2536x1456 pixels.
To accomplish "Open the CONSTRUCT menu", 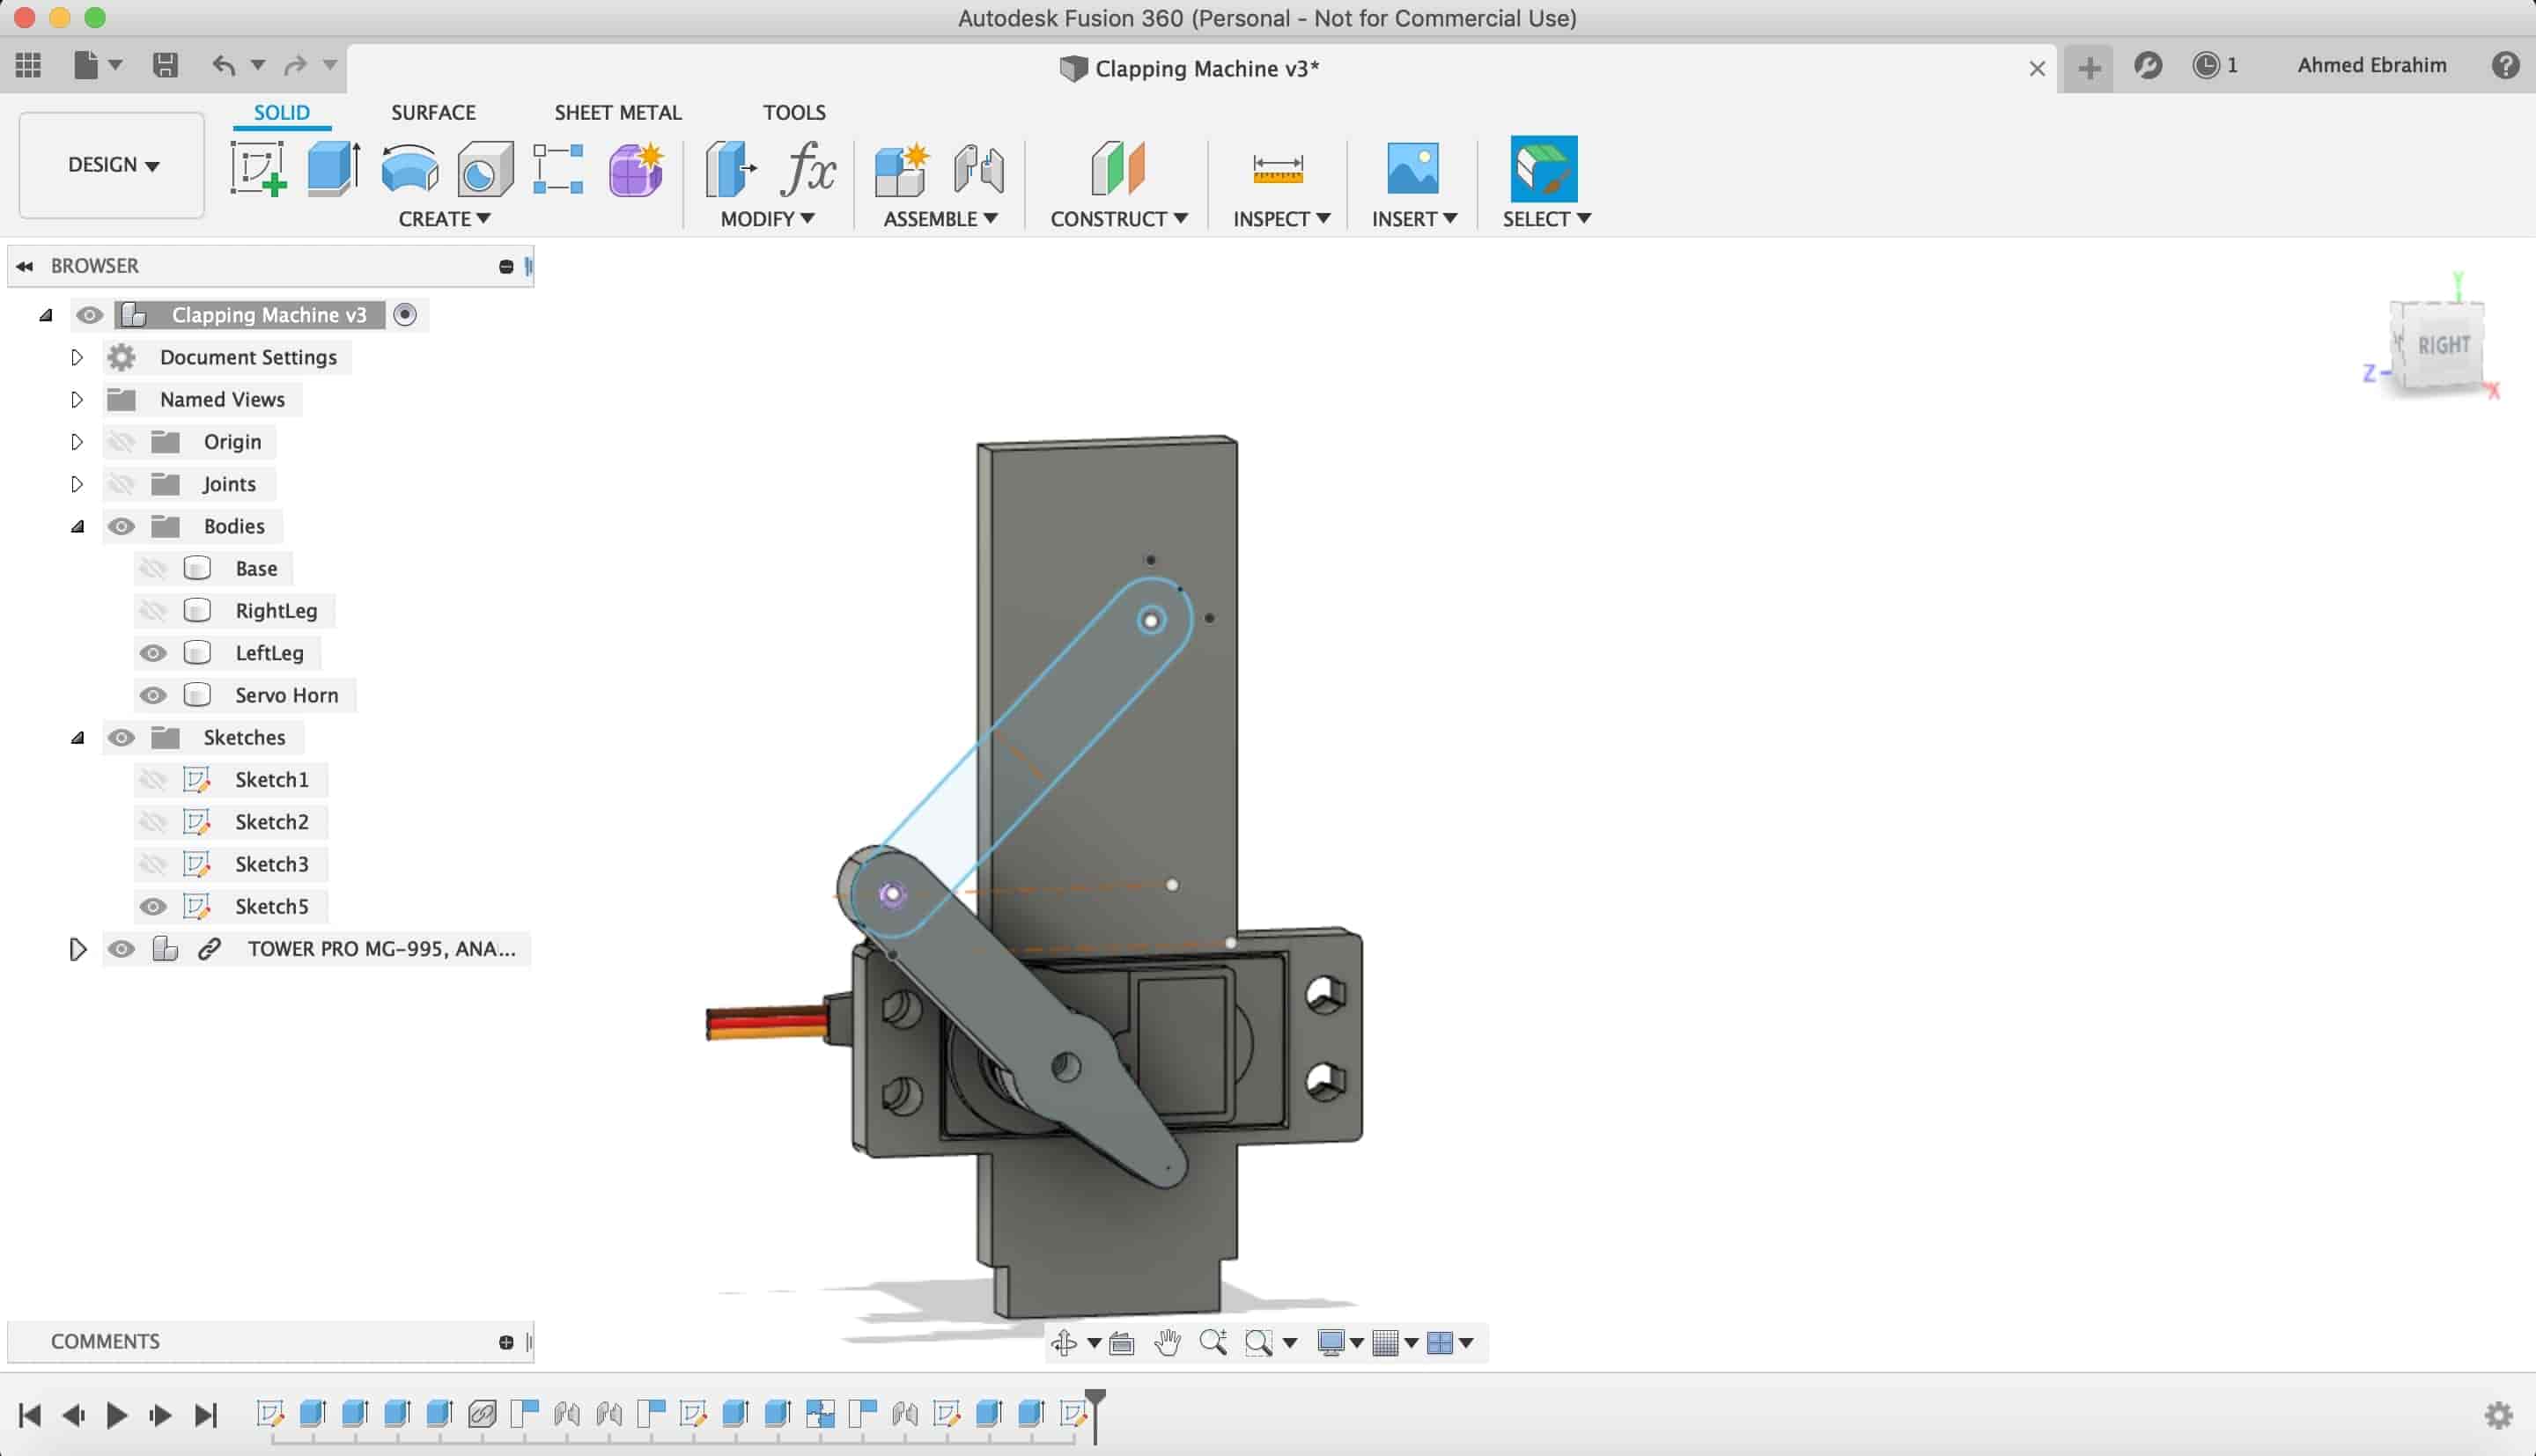I will [x=1118, y=218].
